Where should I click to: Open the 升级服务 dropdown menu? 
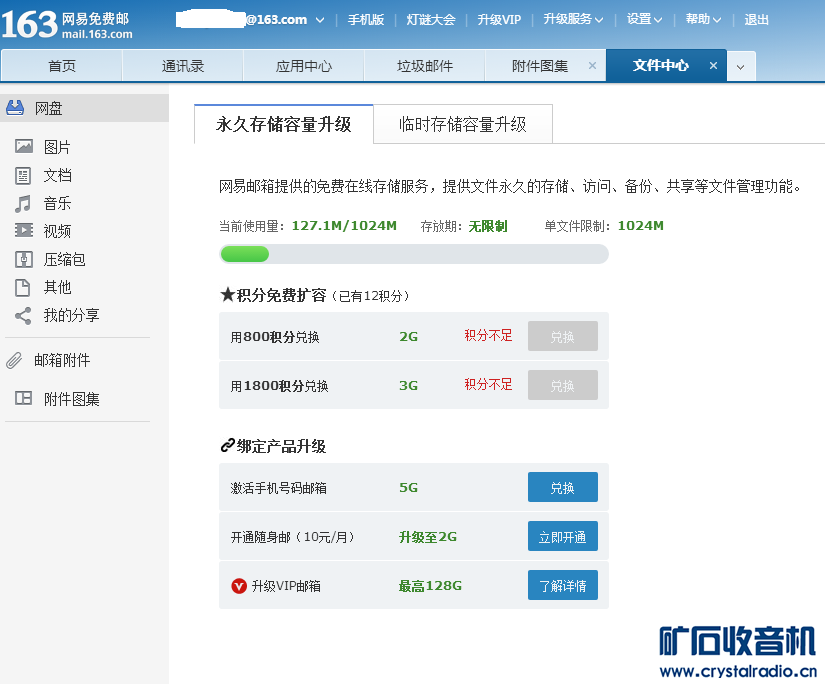point(573,19)
